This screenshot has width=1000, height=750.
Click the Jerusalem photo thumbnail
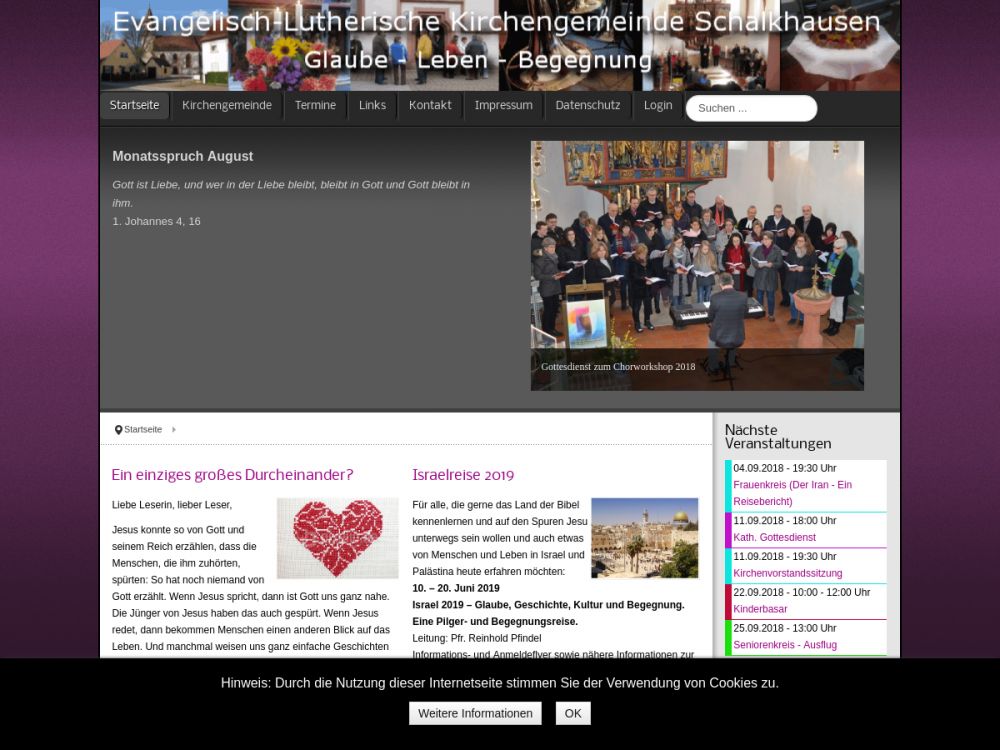coord(644,538)
